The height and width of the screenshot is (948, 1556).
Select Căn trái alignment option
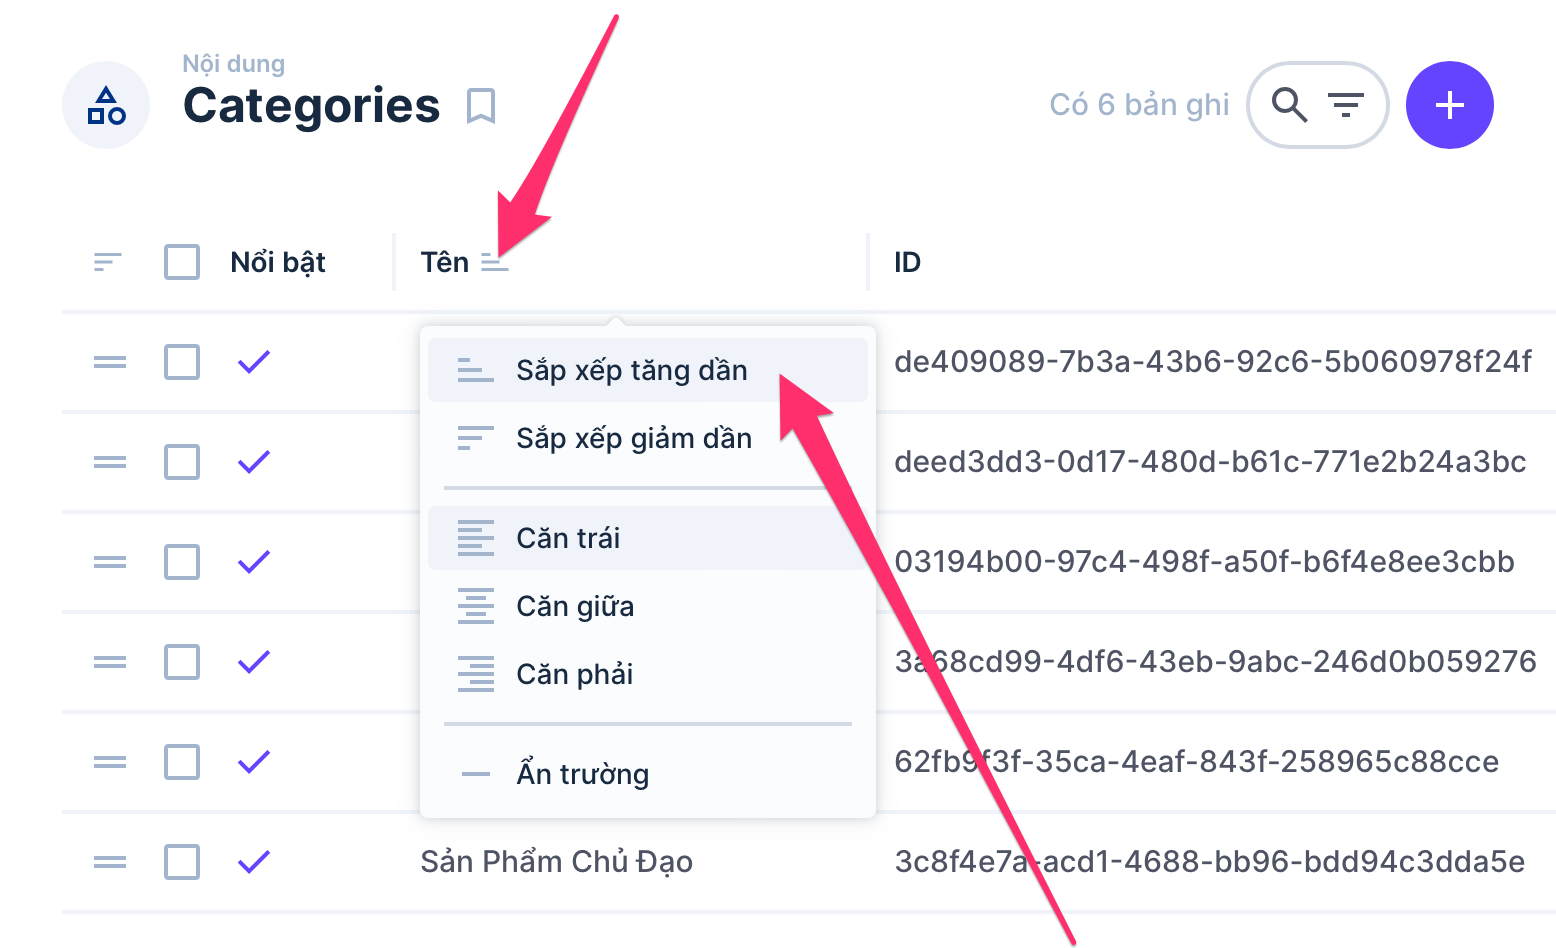coord(568,538)
